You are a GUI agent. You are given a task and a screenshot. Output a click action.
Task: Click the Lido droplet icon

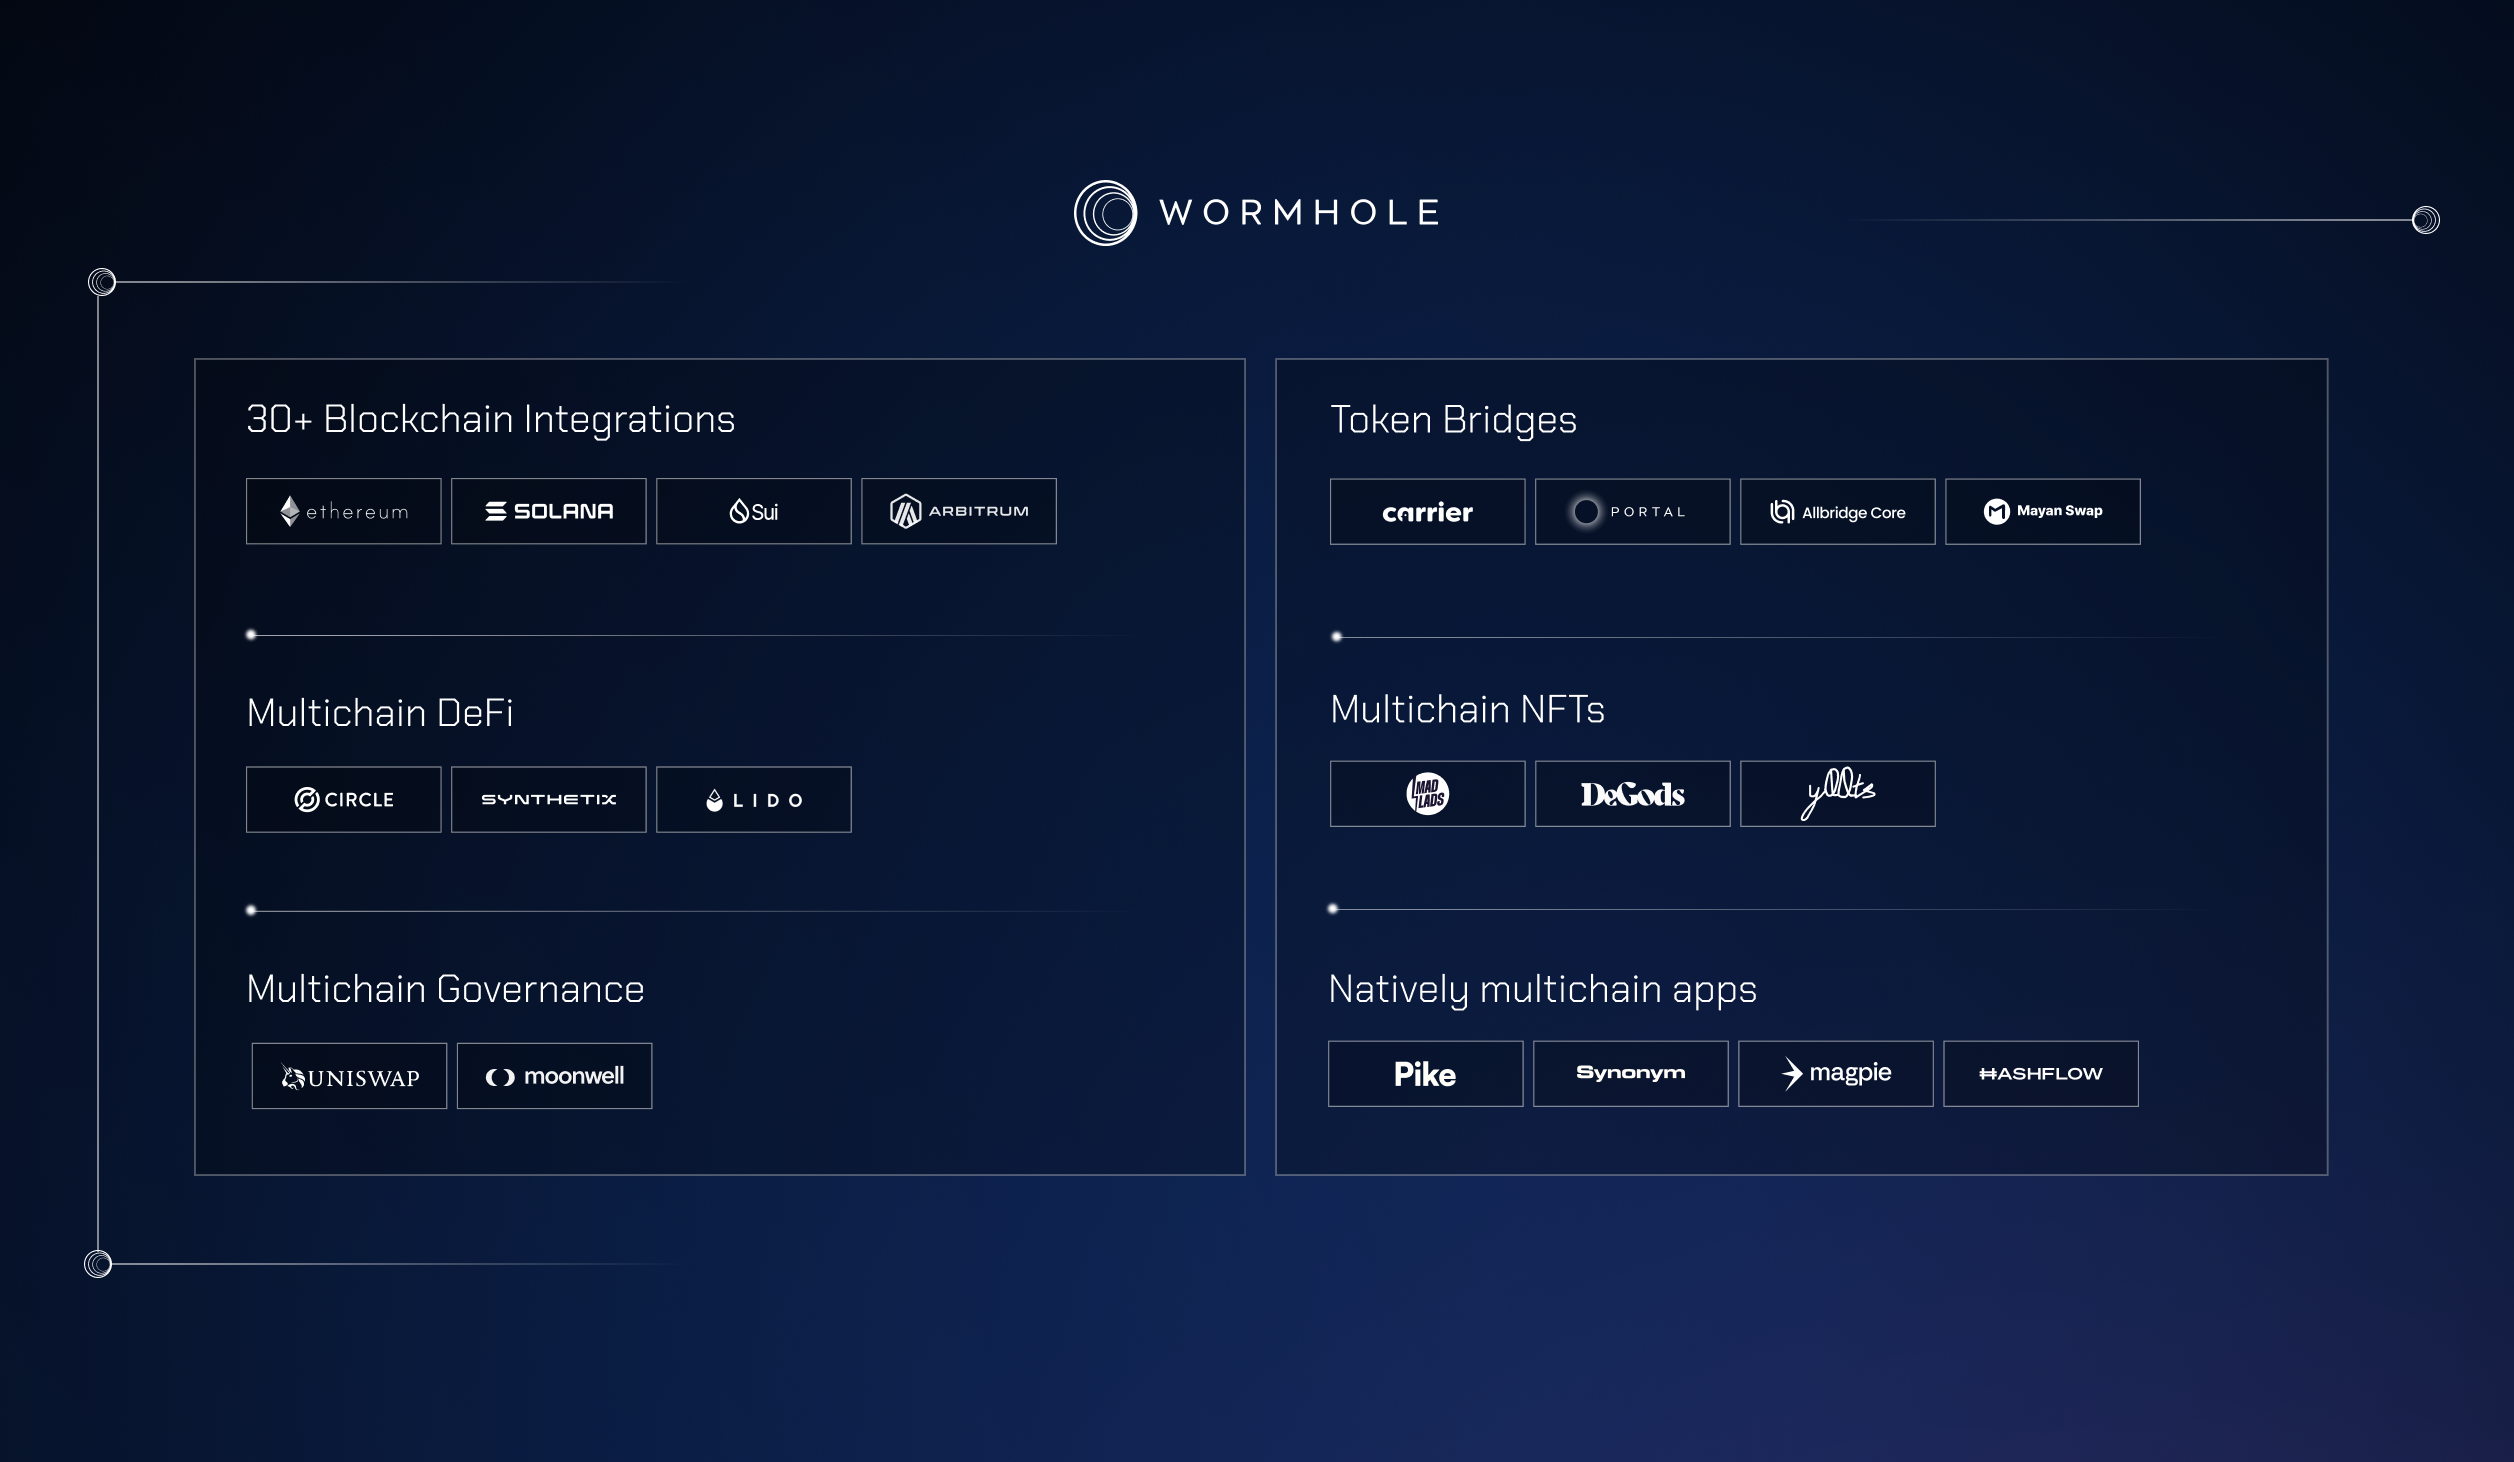click(715, 799)
